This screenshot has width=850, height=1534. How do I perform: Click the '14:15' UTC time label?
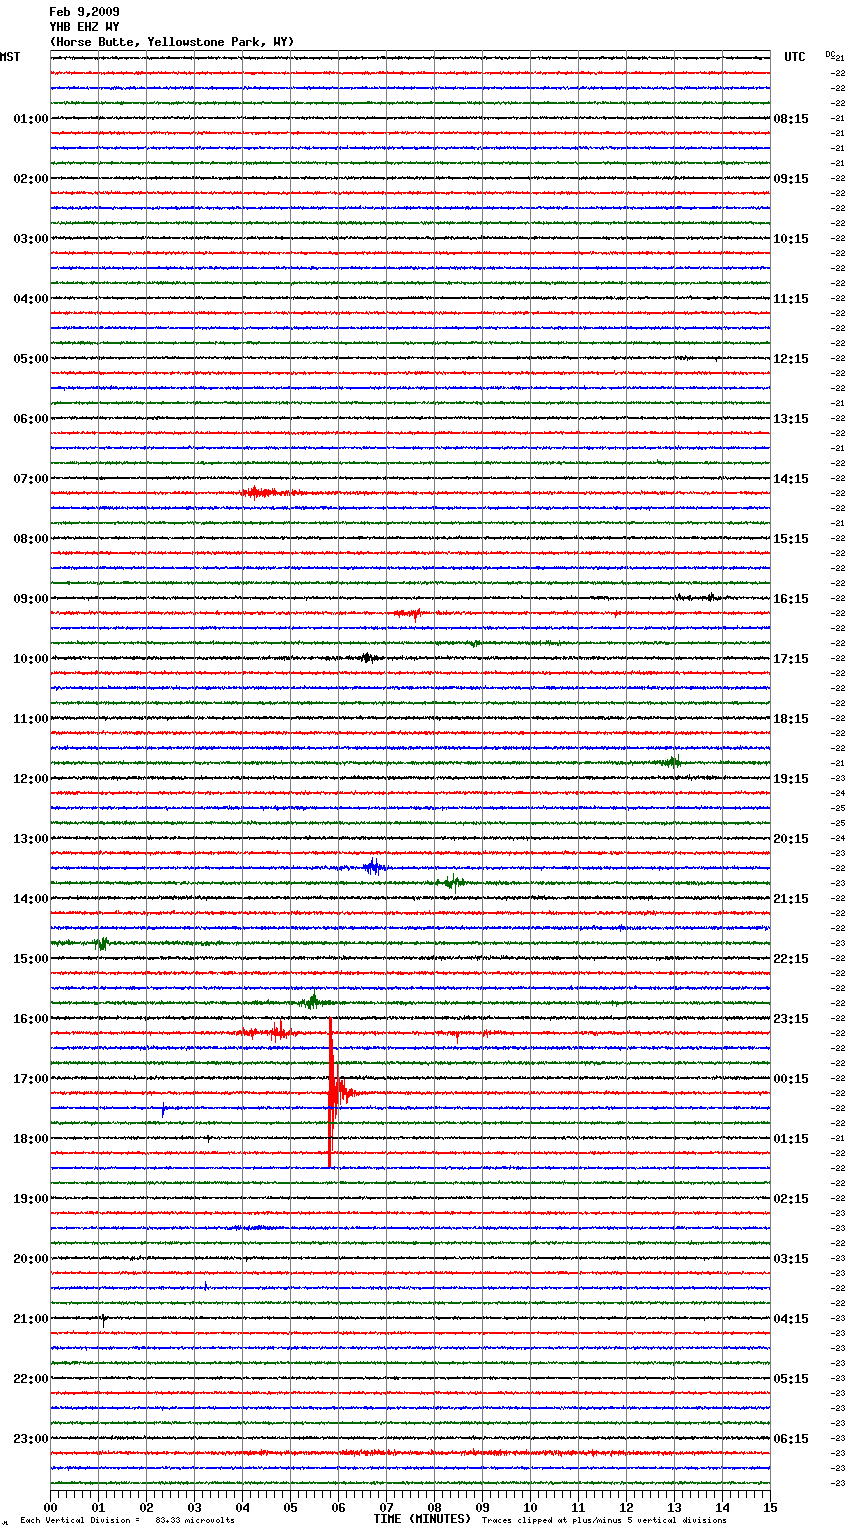[791, 479]
